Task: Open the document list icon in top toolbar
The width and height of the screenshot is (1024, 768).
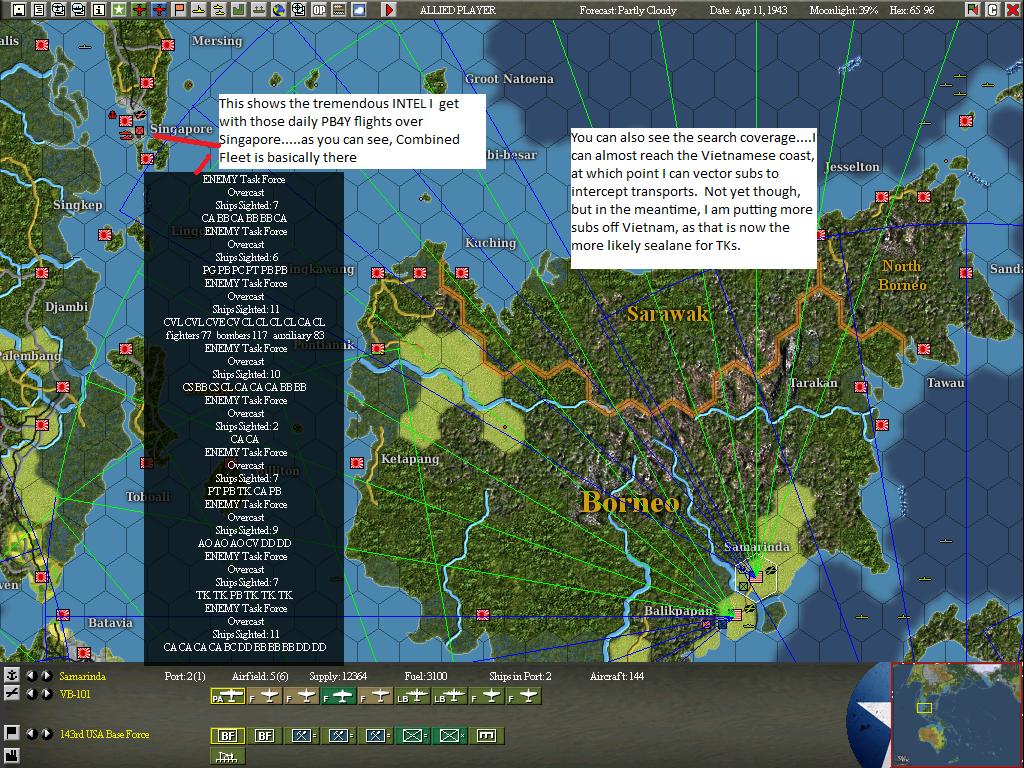Action: point(39,10)
